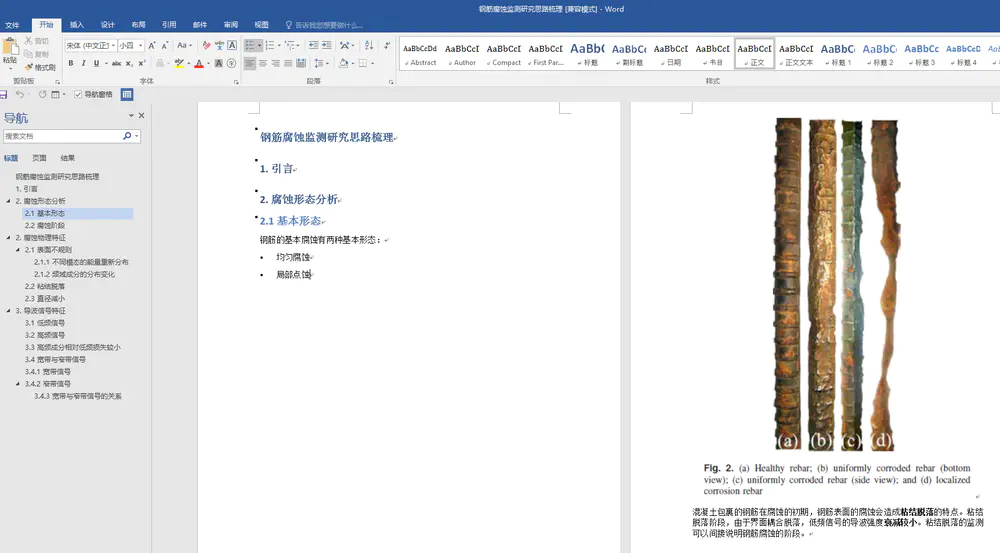Image resolution: width=1000 pixels, height=553 pixels.
Task: Activate the Format Painter (格式刷)
Action: pos(40,67)
